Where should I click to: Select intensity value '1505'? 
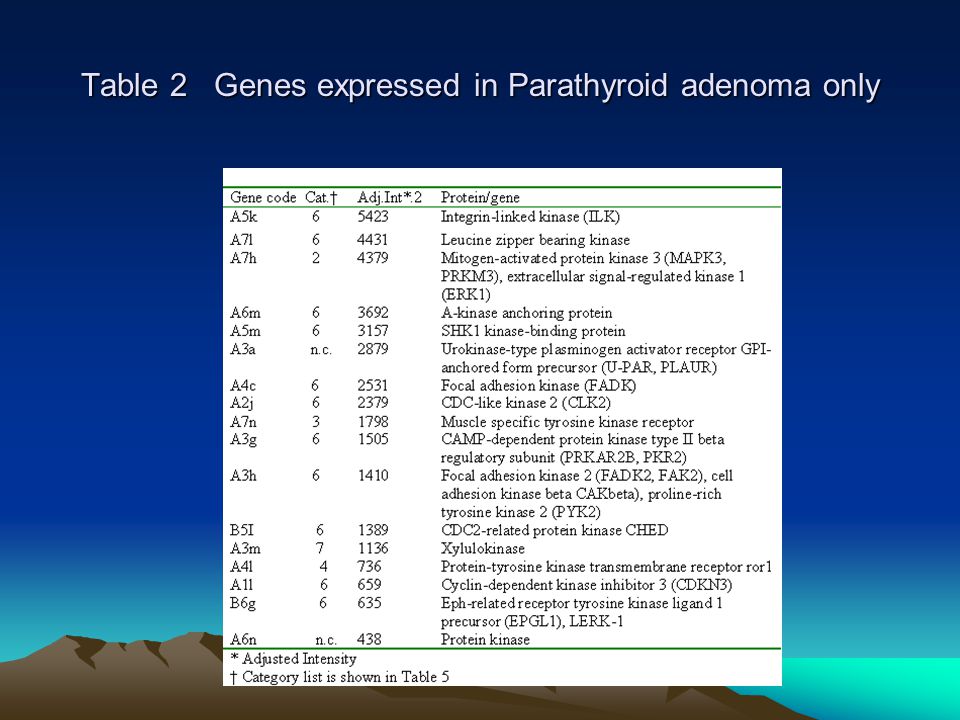pyautogui.click(x=373, y=440)
